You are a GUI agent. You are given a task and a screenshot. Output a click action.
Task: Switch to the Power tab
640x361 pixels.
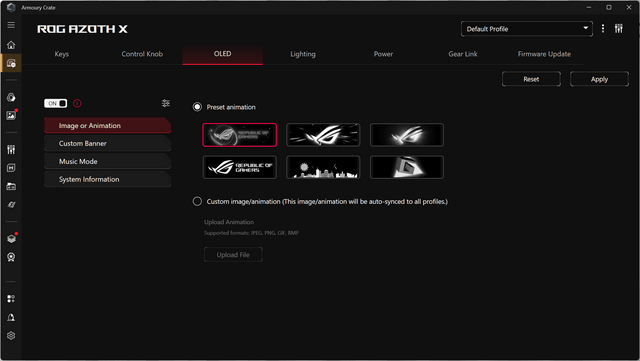[383, 54]
